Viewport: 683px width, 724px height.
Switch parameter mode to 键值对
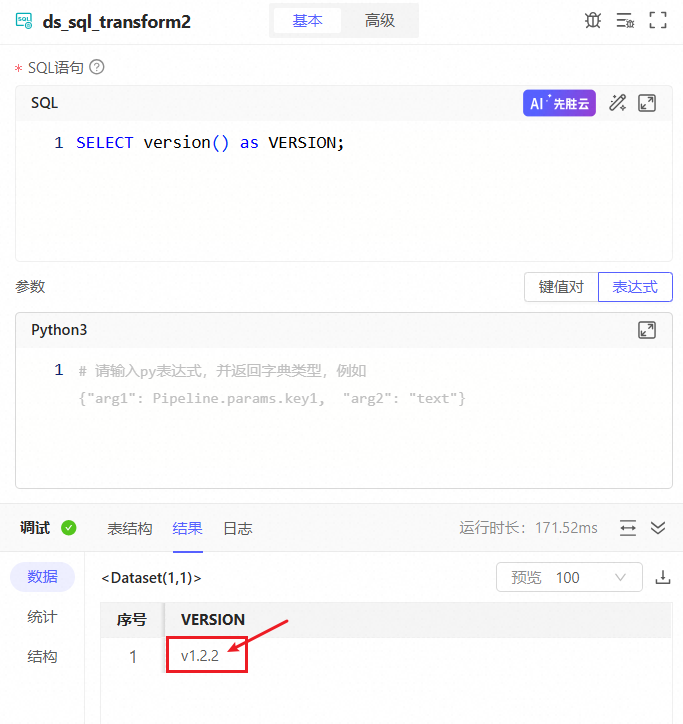coord(561,287)
